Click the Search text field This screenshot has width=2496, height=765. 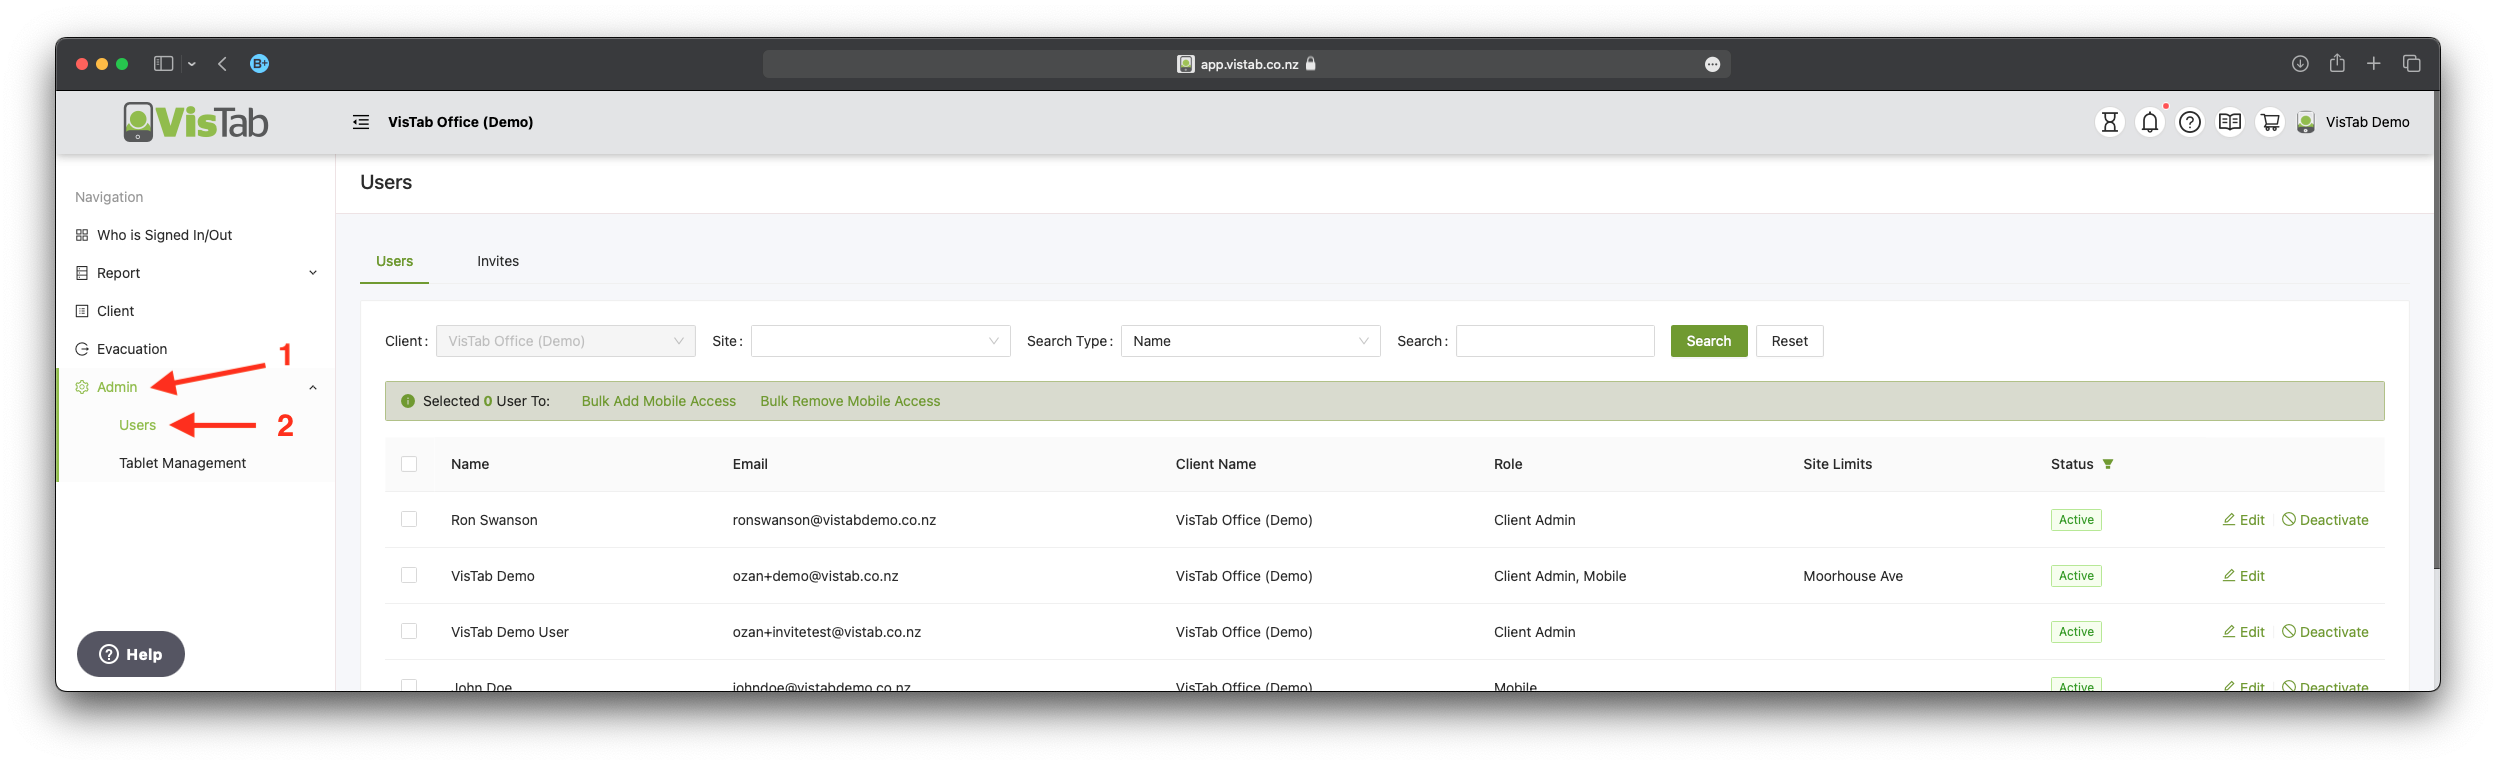tap(1555, 341)
